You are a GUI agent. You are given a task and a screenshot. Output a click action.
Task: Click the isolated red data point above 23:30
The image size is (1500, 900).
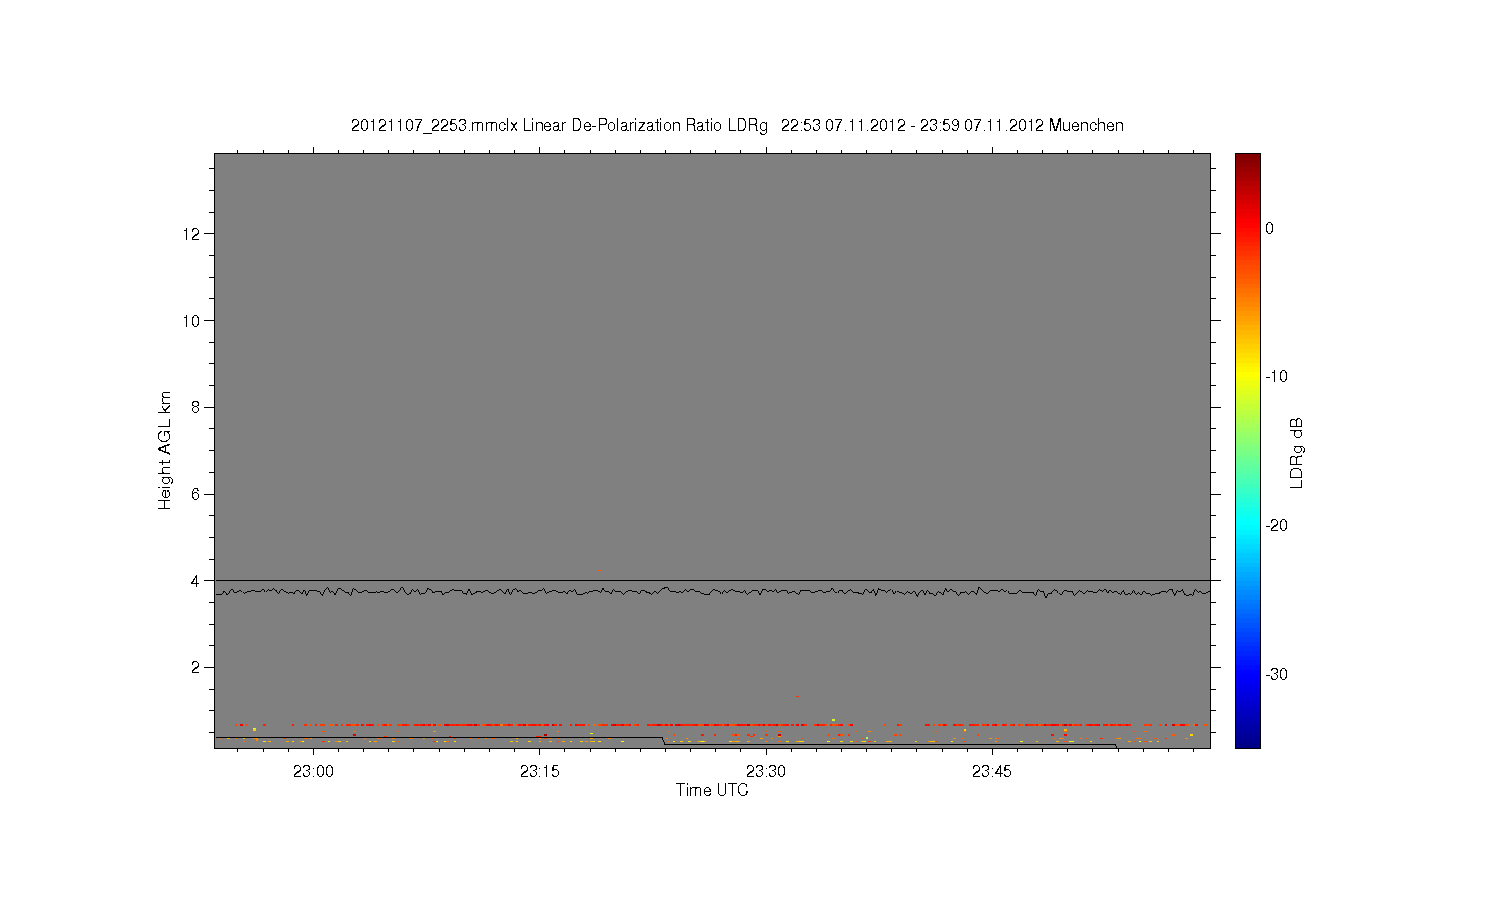[797, 696]
